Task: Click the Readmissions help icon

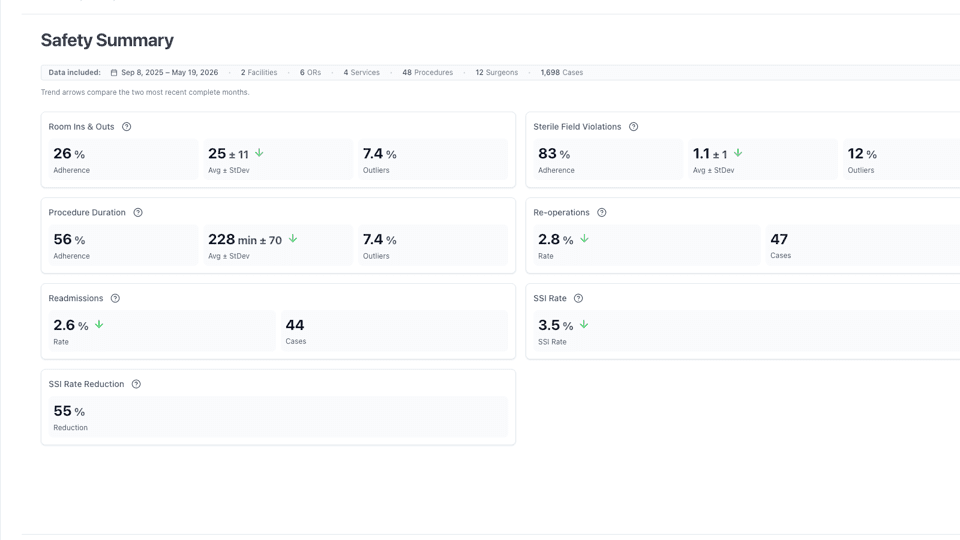Action: click(115, 298)
